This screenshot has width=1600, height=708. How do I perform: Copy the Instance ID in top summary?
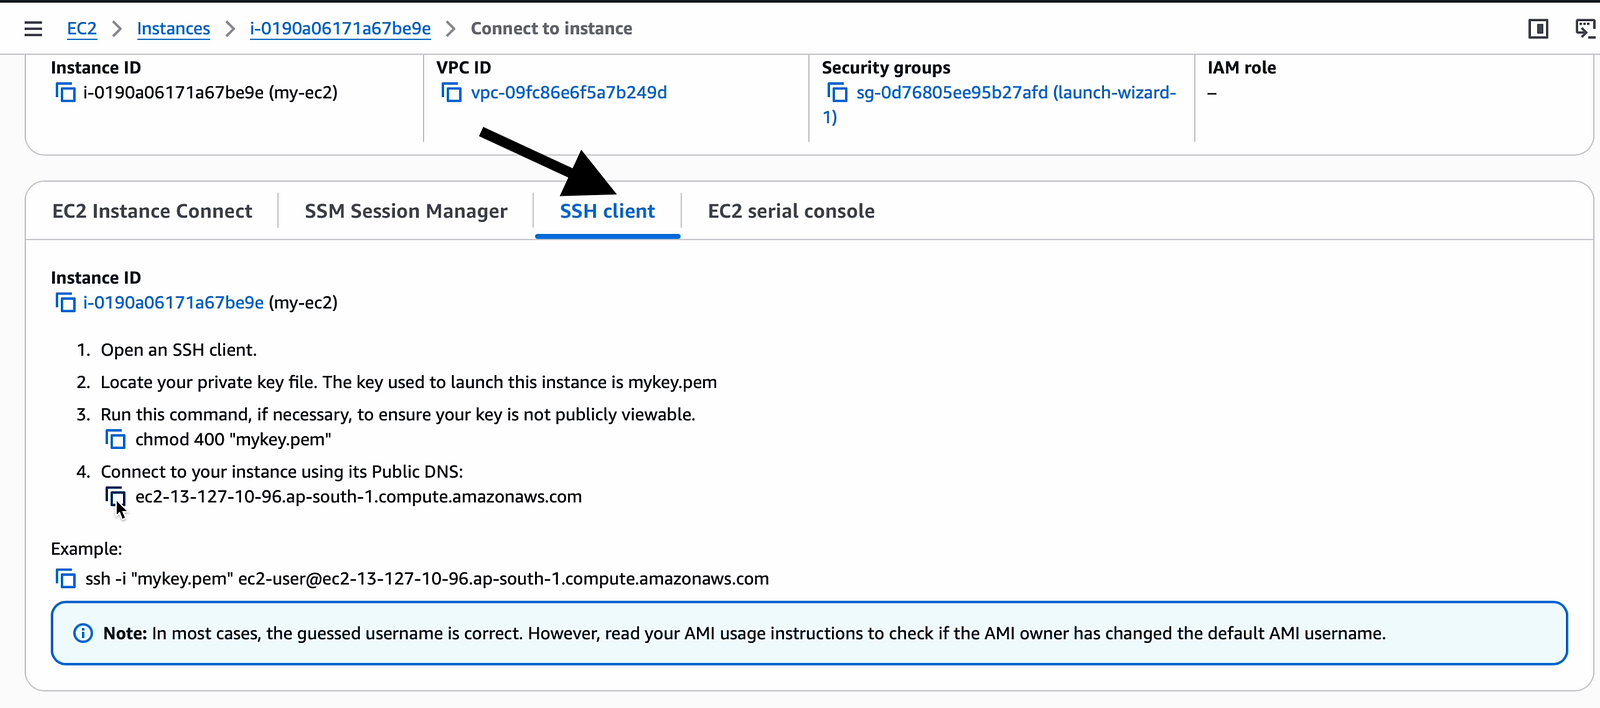[66, 93]
